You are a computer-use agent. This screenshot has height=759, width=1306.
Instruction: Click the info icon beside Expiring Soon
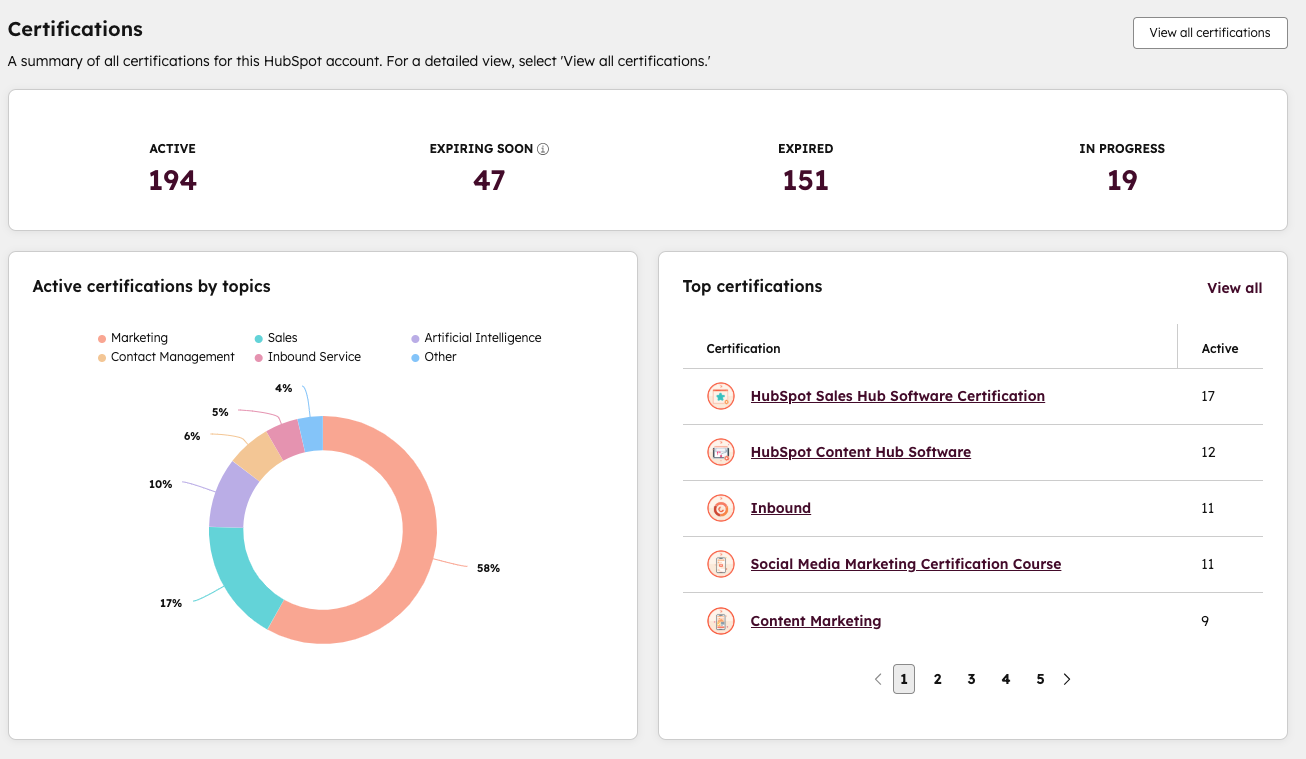coord(543,149)
